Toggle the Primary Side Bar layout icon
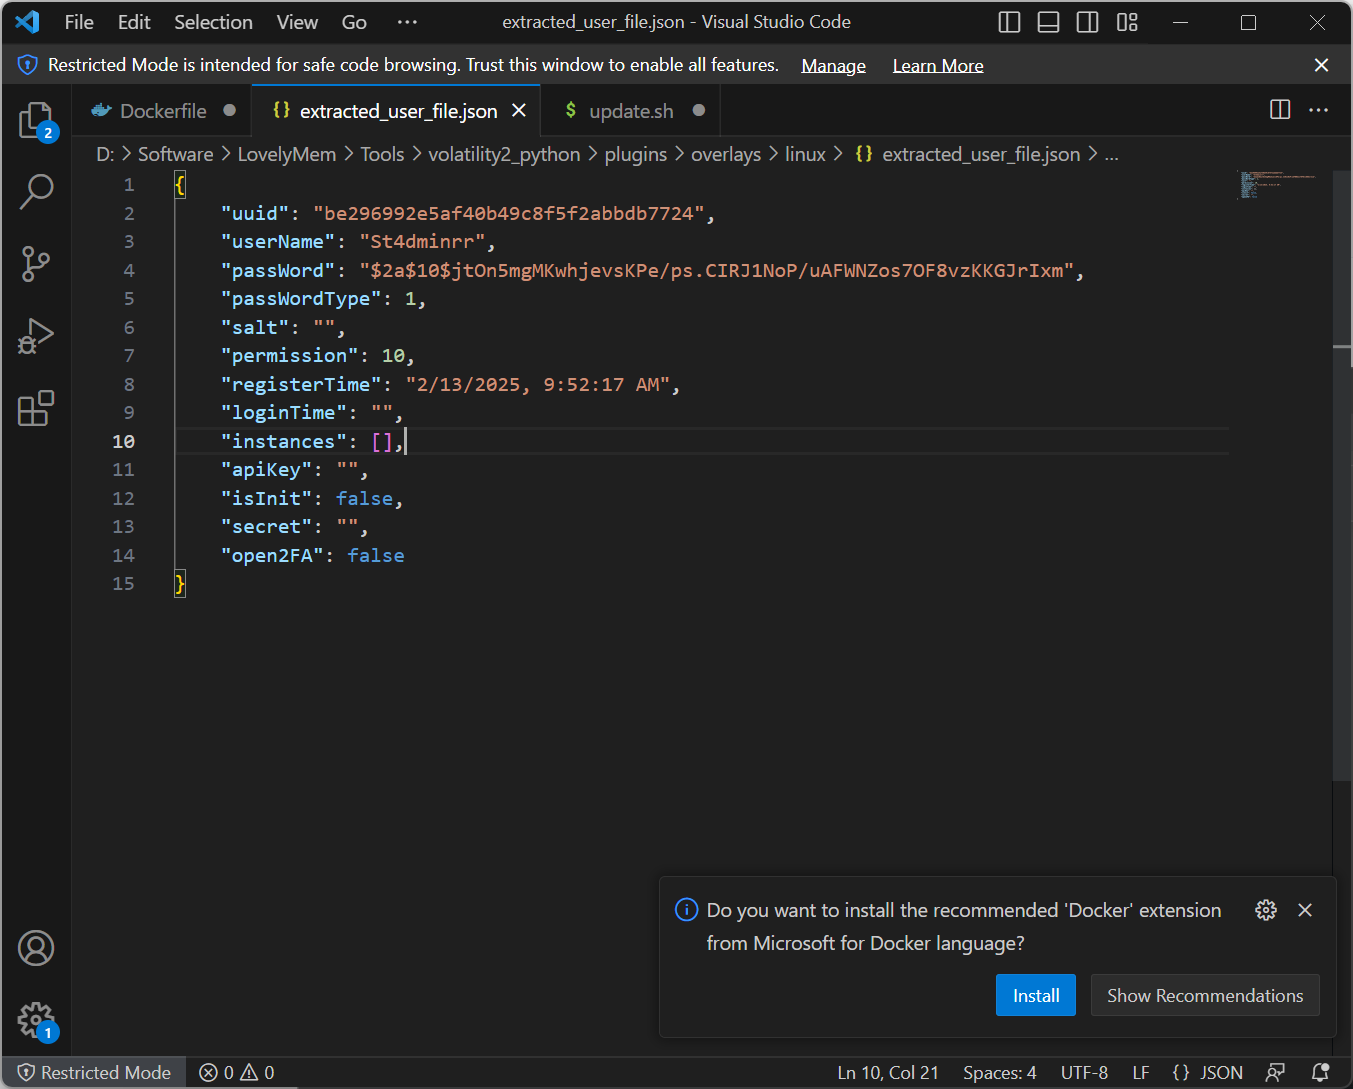Viewport: 1353px width, 1089px height. pos(1010,22)
